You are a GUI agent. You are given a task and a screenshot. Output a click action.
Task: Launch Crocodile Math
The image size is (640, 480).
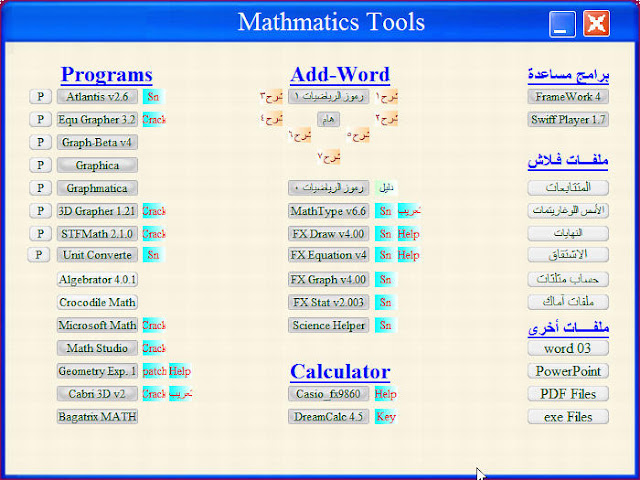tap(97, 302)
